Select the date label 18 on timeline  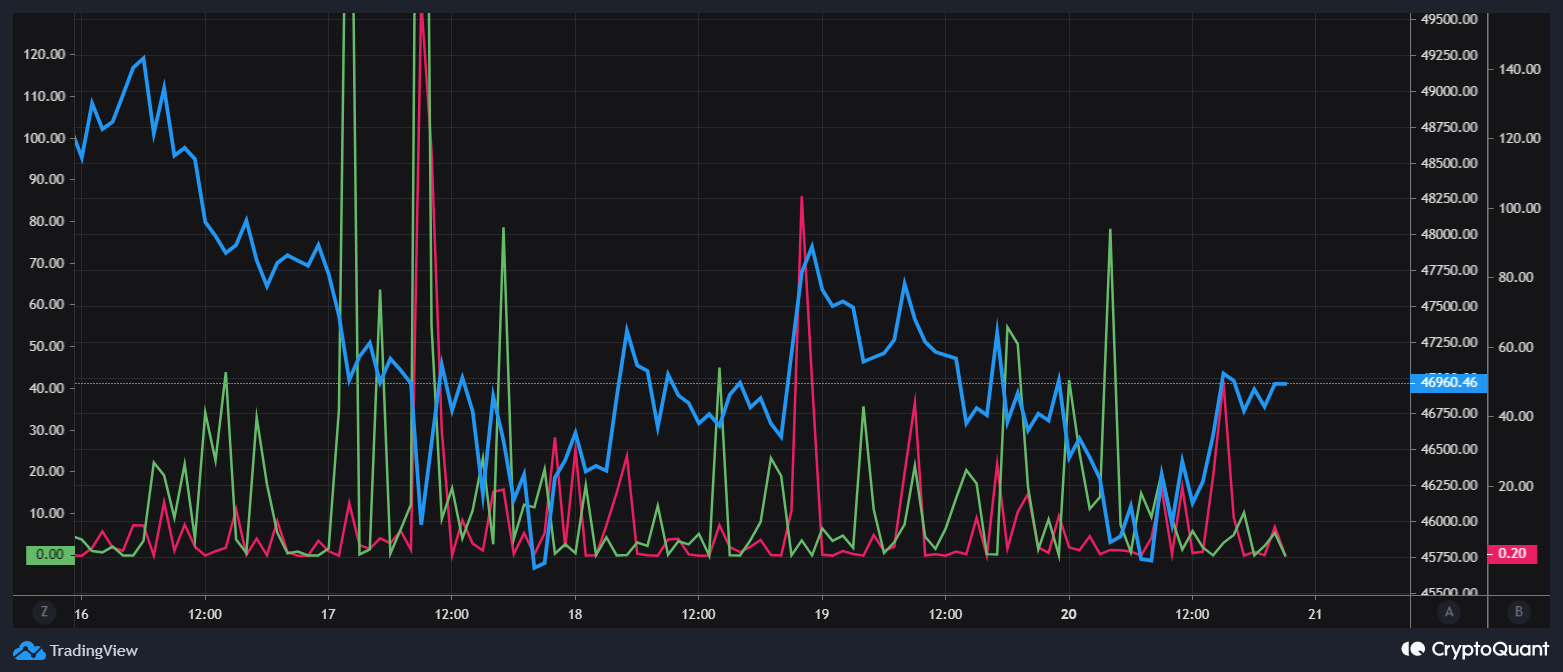coord(575,615)
